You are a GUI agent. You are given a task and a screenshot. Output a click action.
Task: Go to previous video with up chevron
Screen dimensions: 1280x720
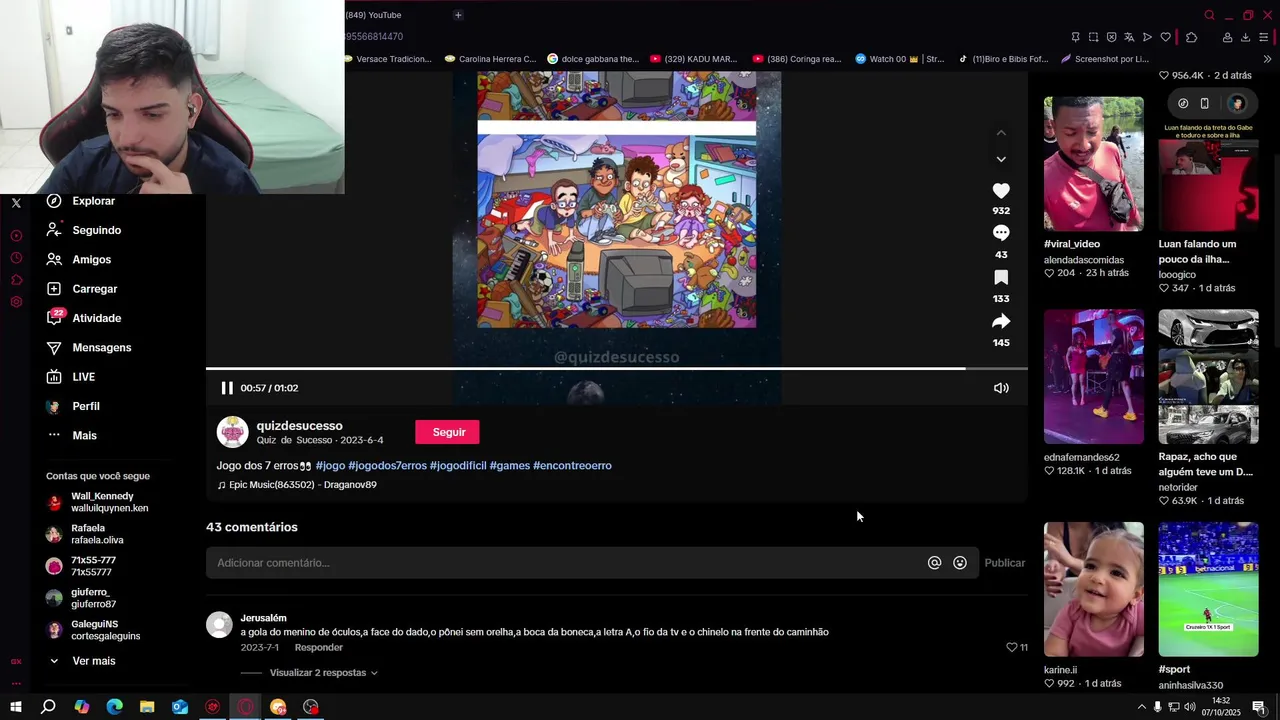click(1001, 132)
